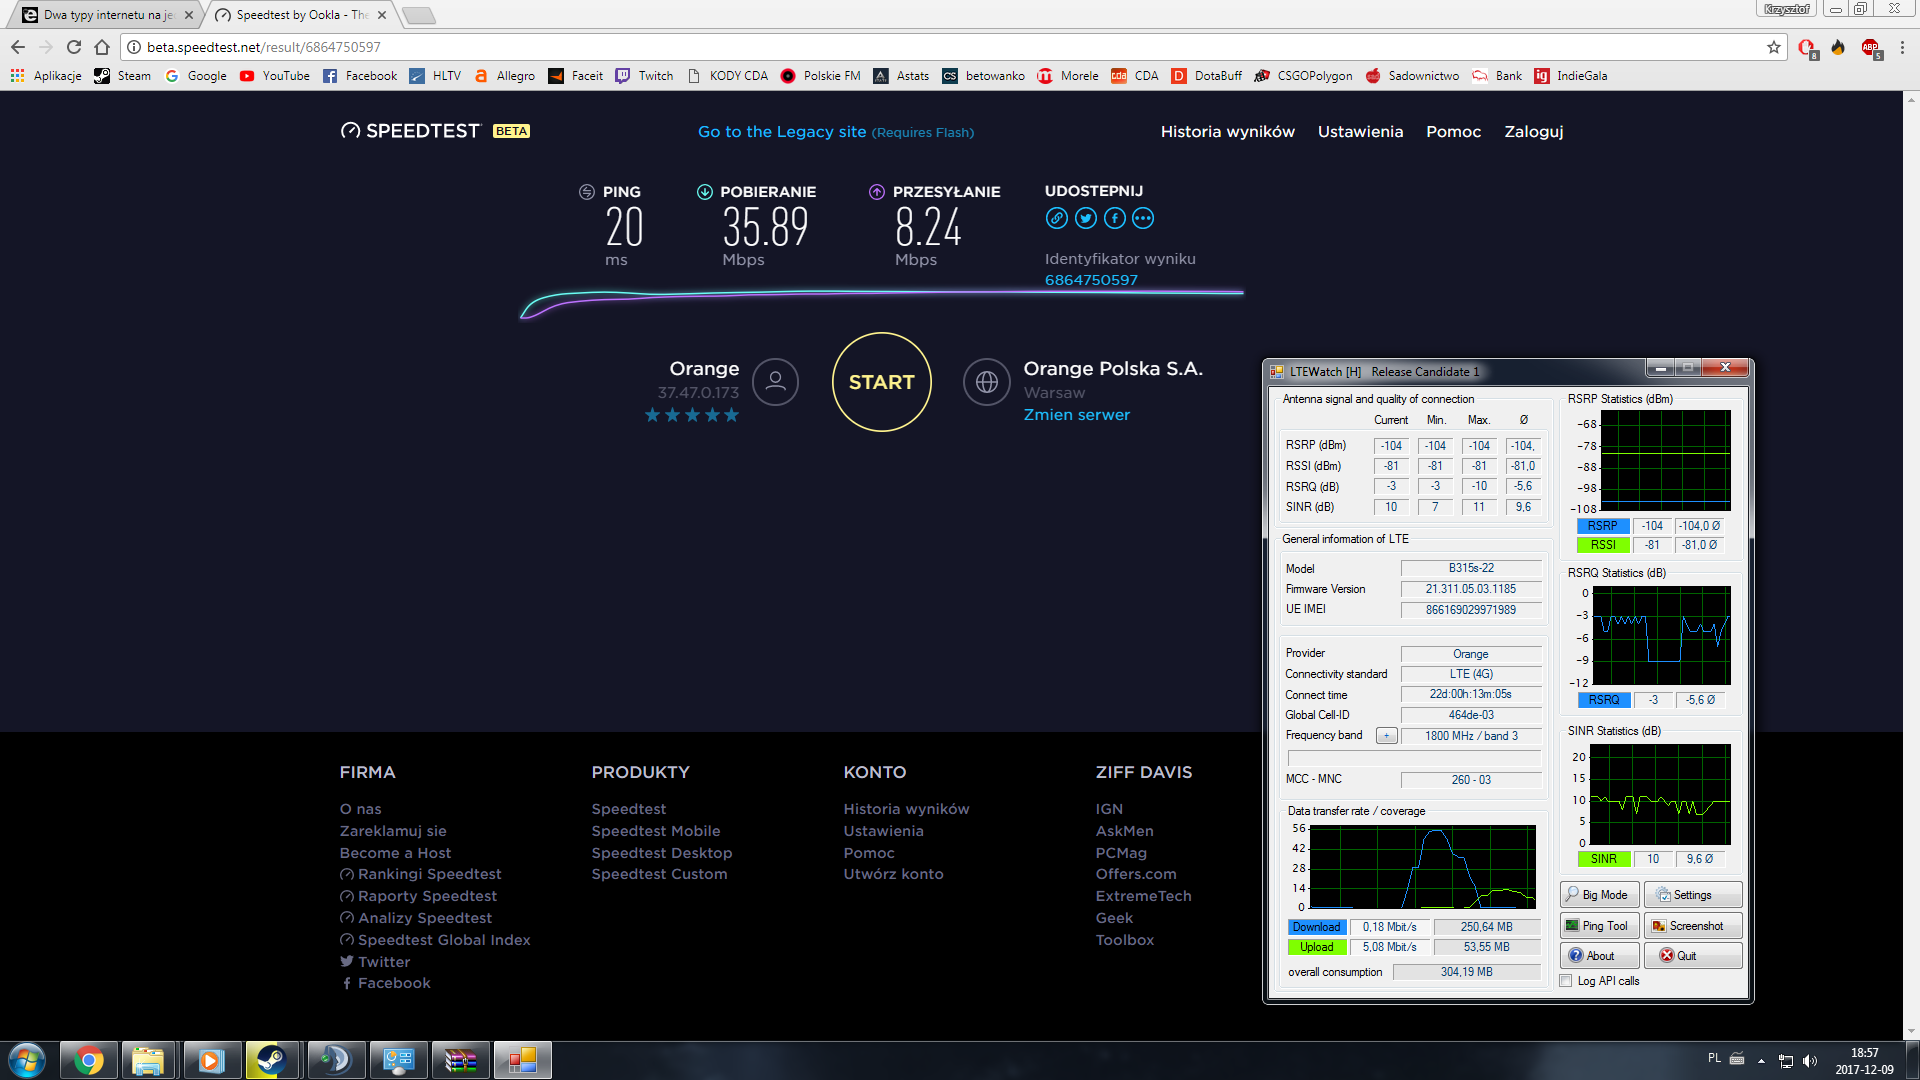Open the LTEWatch About dialog

pos(1599,956)
